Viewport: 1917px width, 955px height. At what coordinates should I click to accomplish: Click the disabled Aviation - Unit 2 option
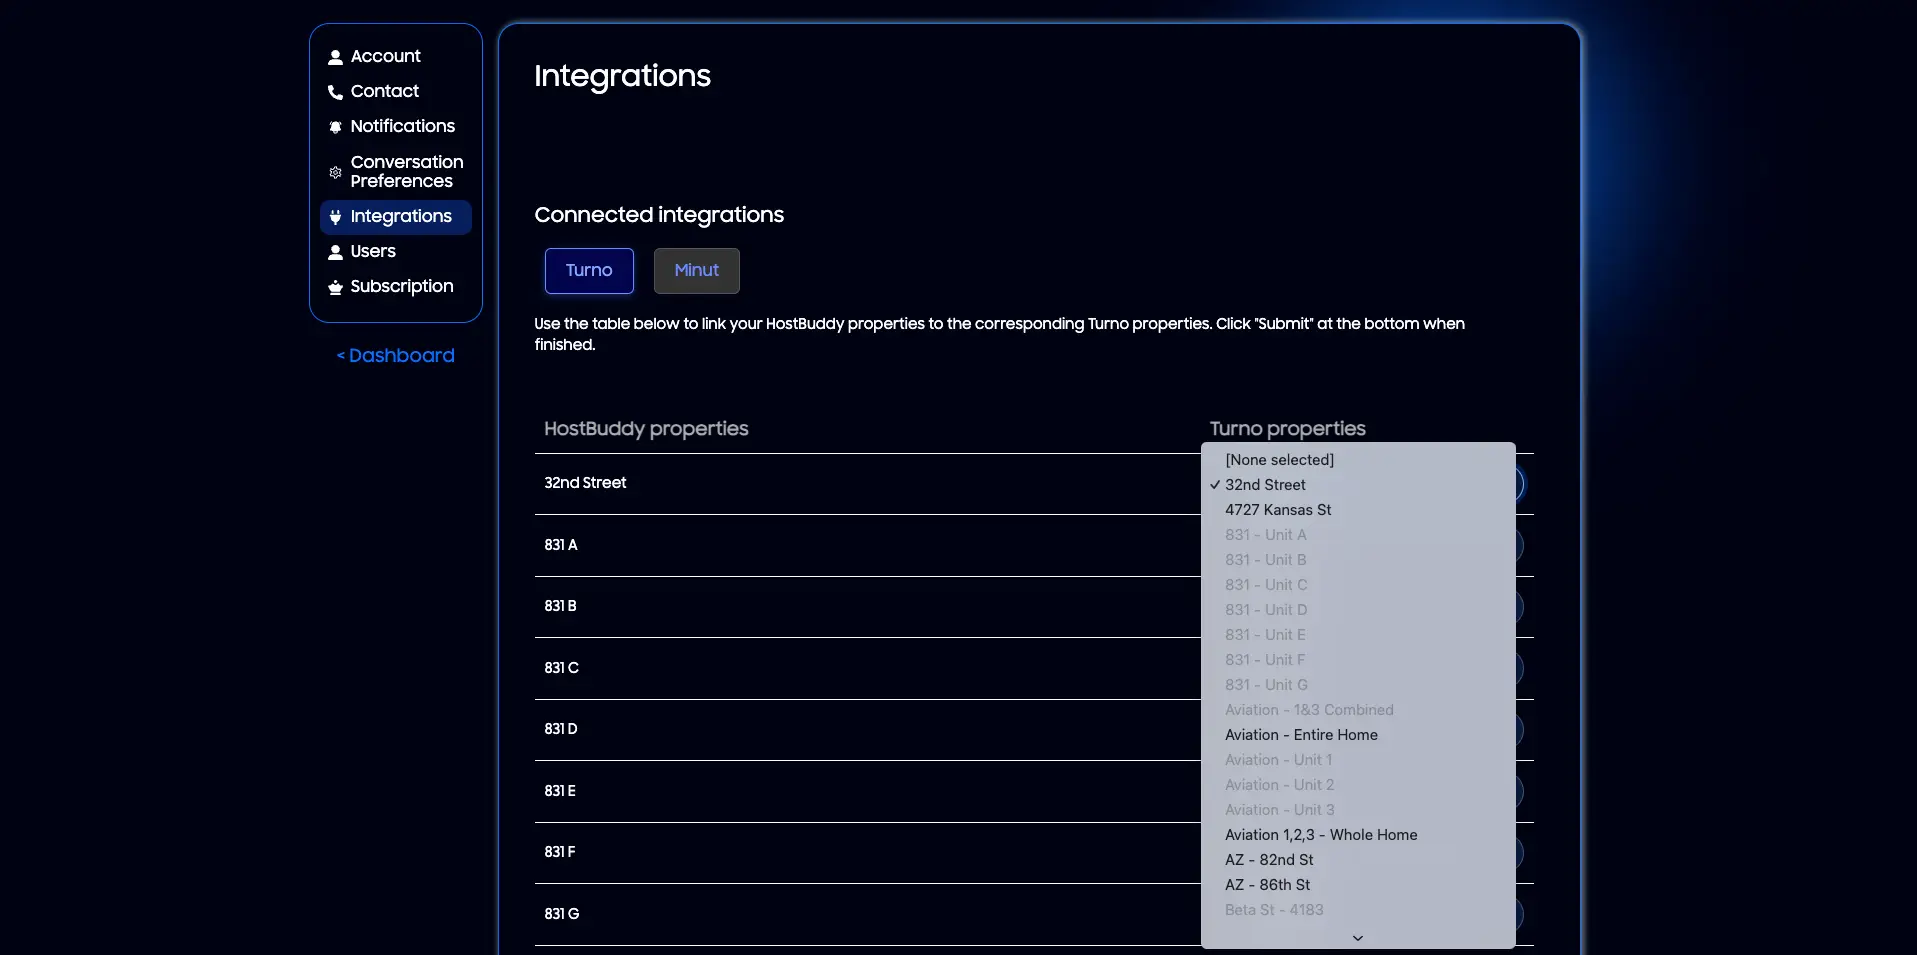click(x=1358, y=785)
